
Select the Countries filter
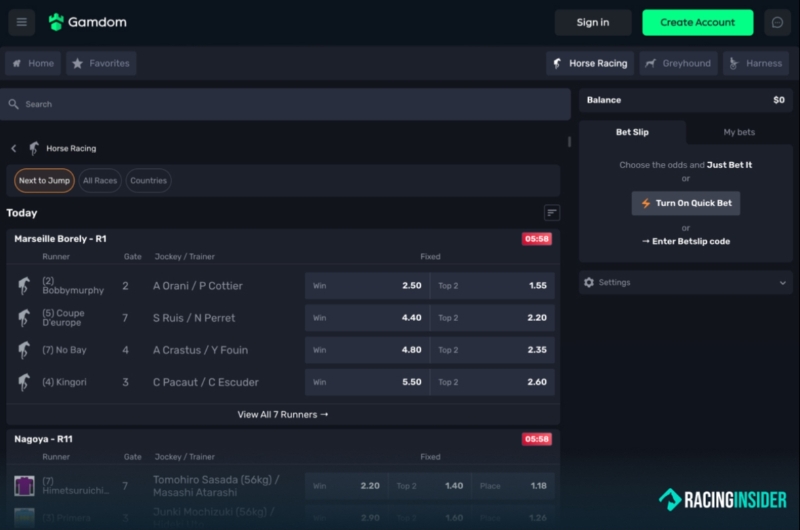[x=148, y=181]
